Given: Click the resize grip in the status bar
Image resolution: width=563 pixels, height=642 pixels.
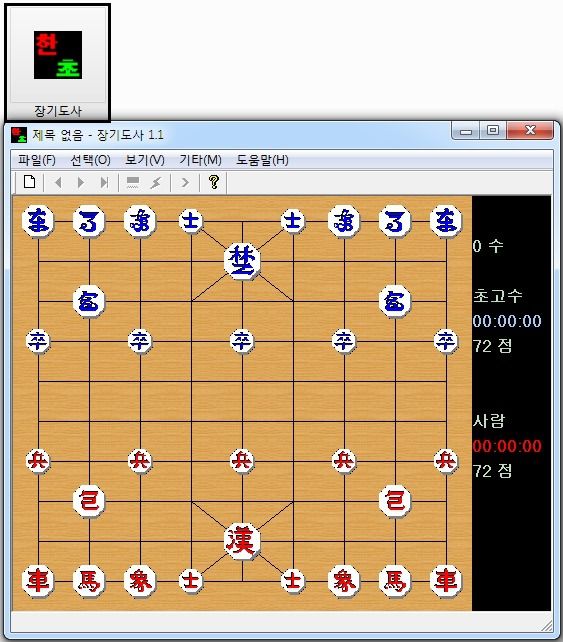Looking at the screenshot, I should (x=547, y=626).
